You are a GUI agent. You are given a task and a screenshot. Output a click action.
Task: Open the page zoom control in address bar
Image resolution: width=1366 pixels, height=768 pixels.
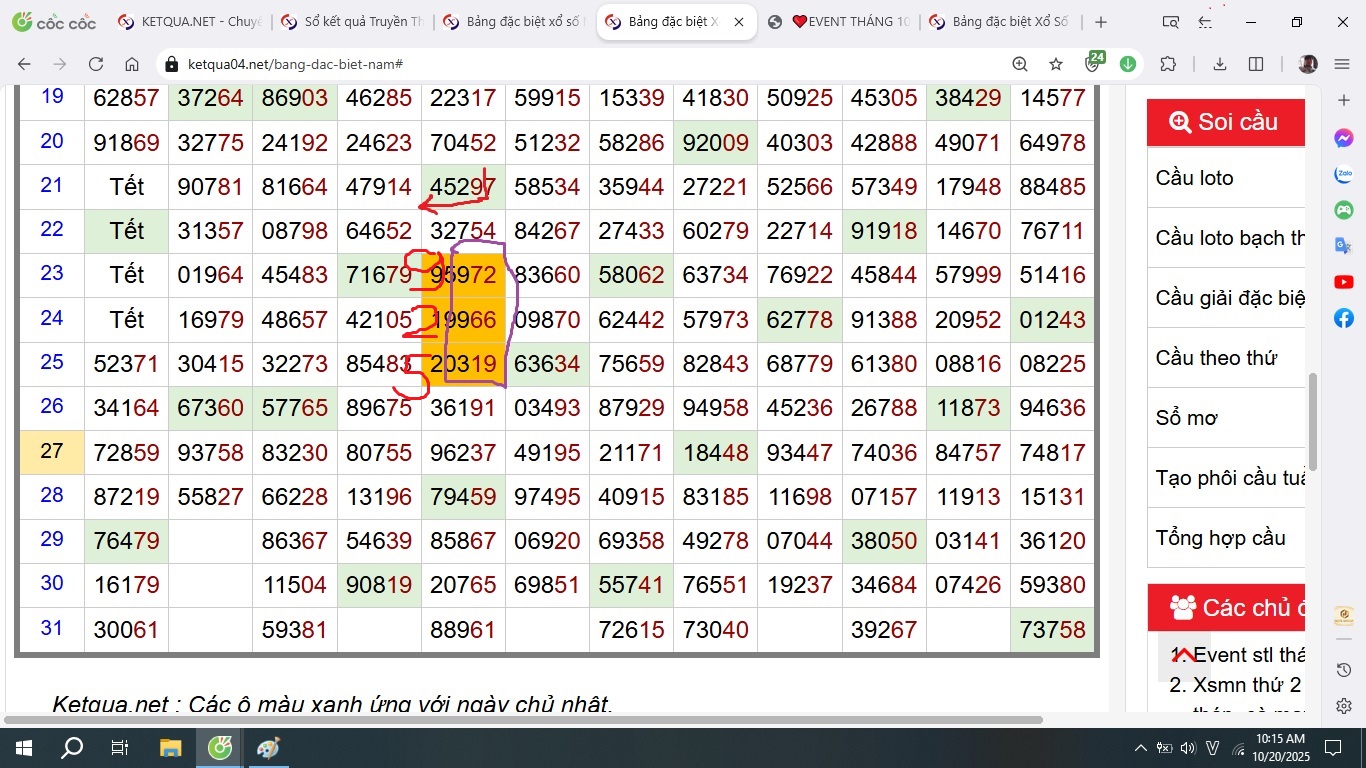click(x=1020, y=64)
